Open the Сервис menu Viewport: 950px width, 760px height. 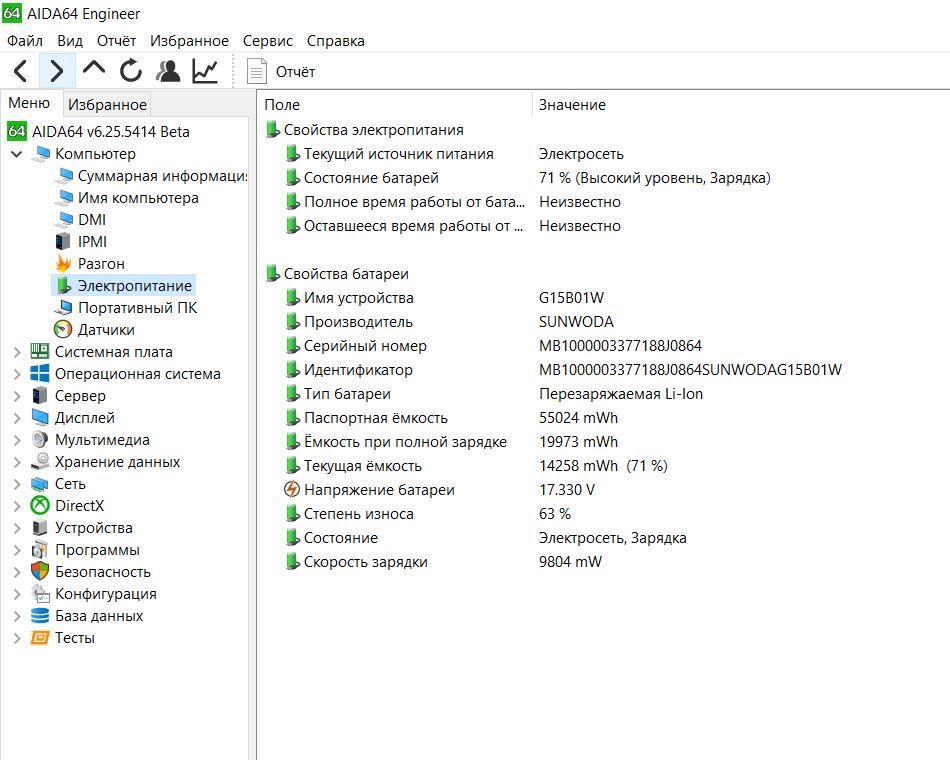pos(268,41)
